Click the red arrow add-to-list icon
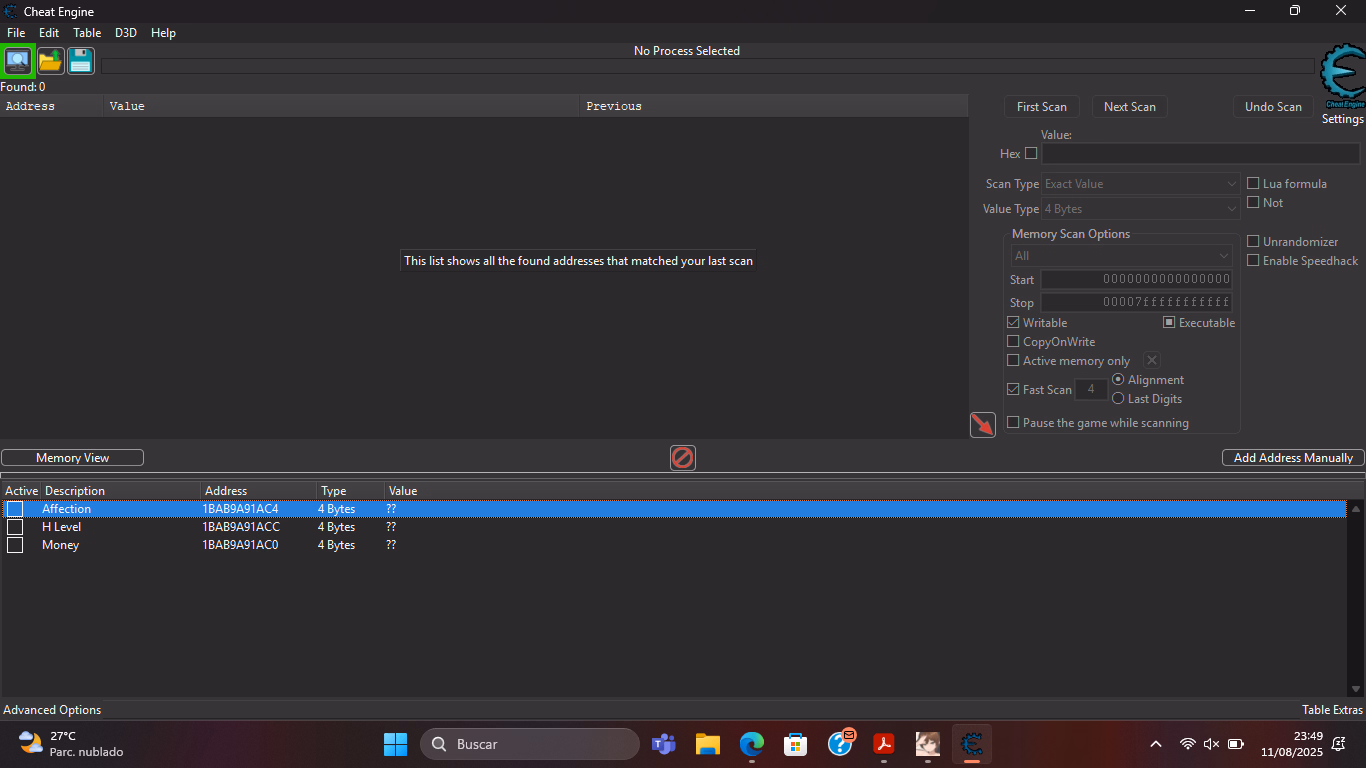 pyautogui.click(x=982, y=425)
